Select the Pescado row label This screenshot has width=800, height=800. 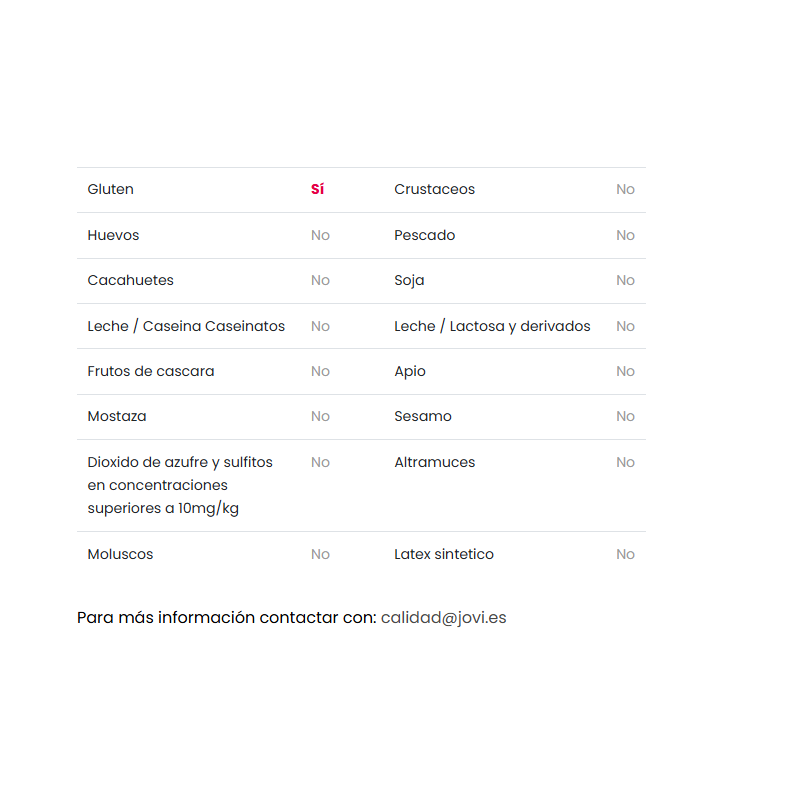coord(424,235)
